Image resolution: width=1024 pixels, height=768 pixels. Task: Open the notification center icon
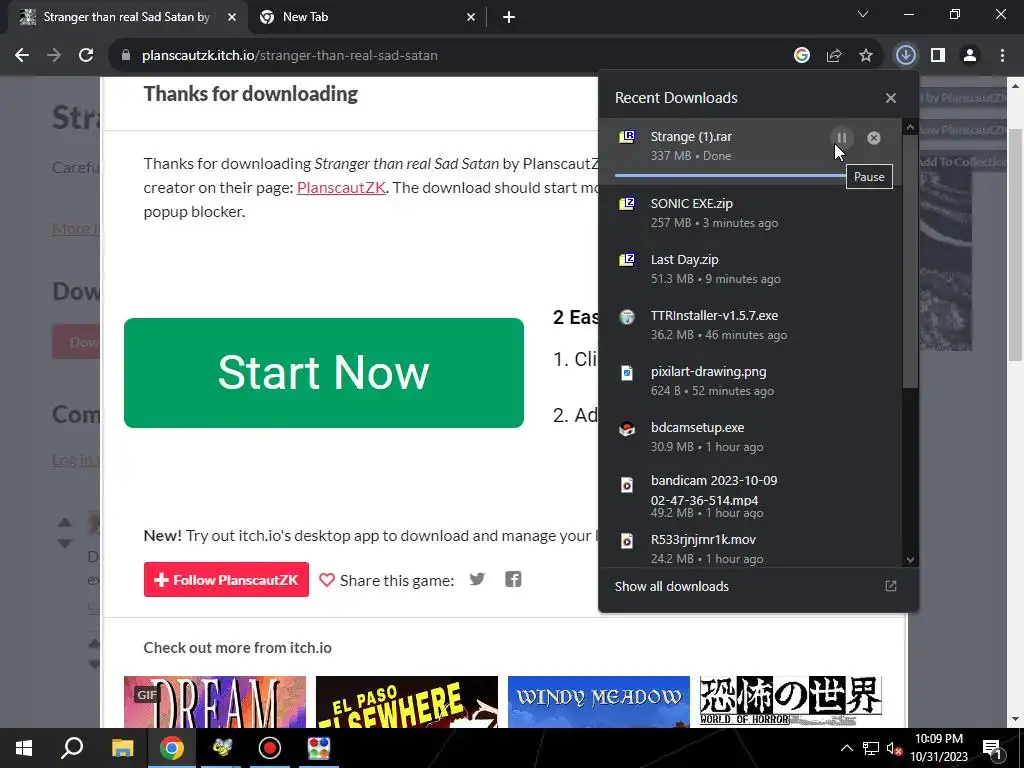click(x=992, y=749)
